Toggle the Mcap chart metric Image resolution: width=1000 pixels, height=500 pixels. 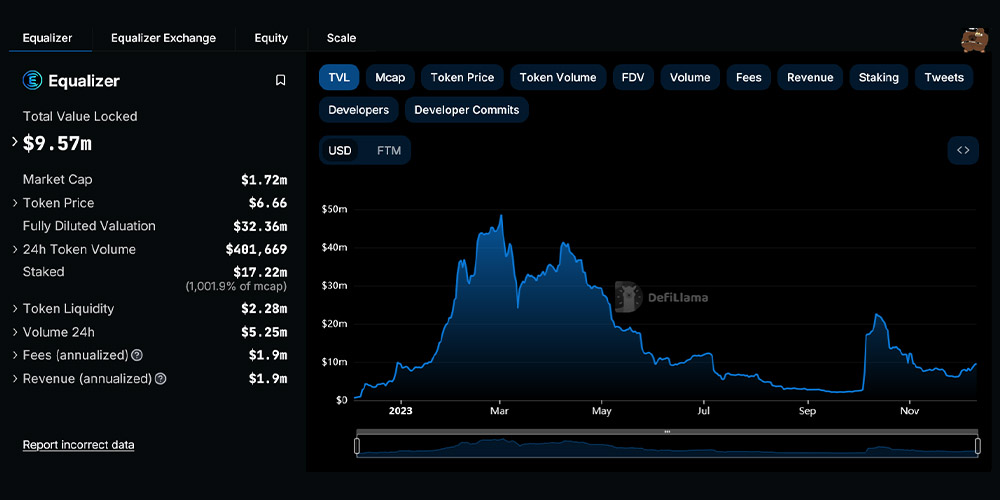(390, 77)
